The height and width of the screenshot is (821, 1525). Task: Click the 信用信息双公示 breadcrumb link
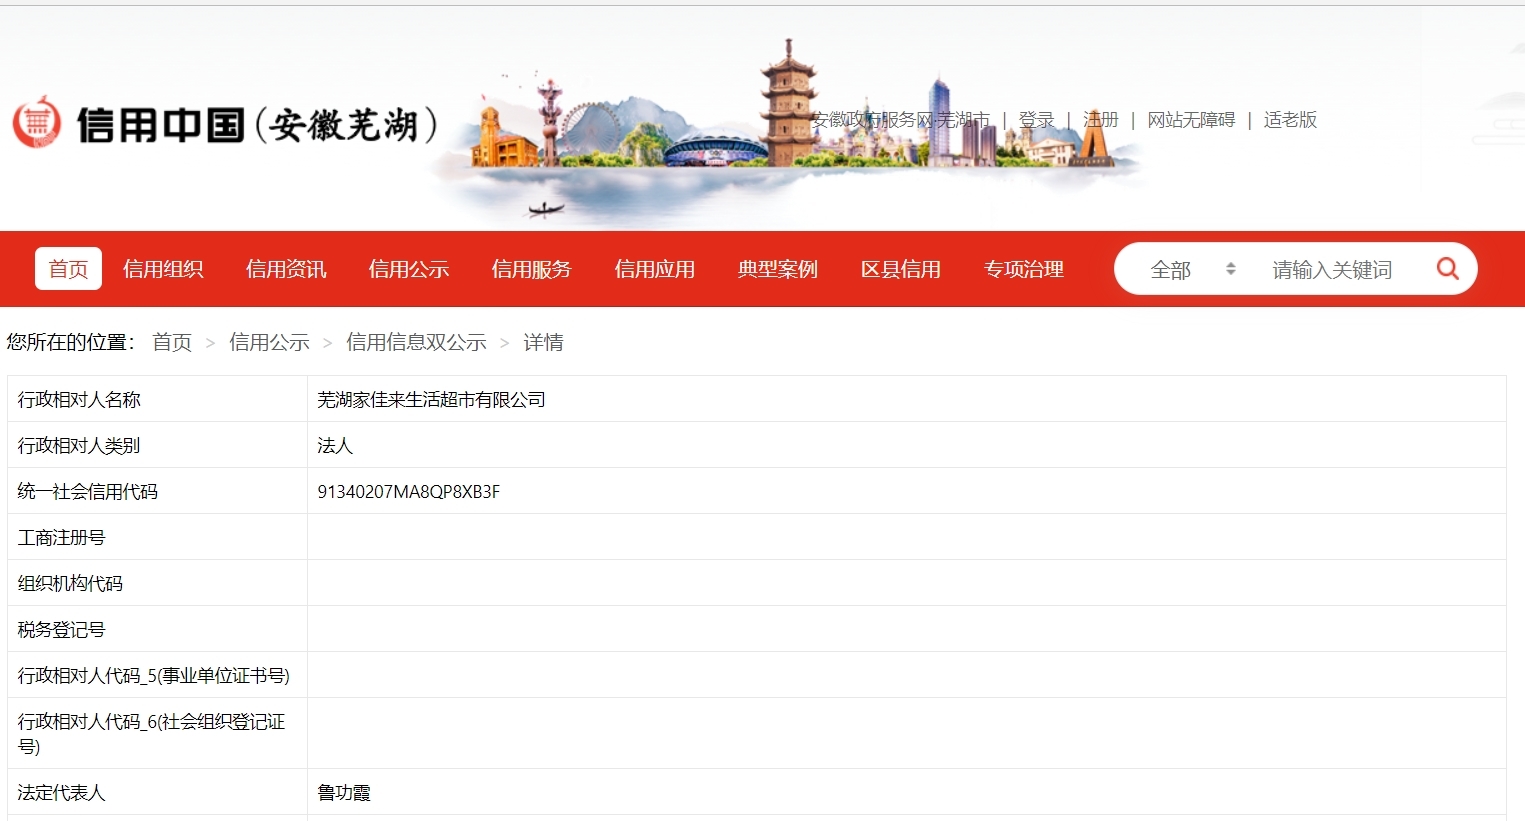(x=416, y=342)
